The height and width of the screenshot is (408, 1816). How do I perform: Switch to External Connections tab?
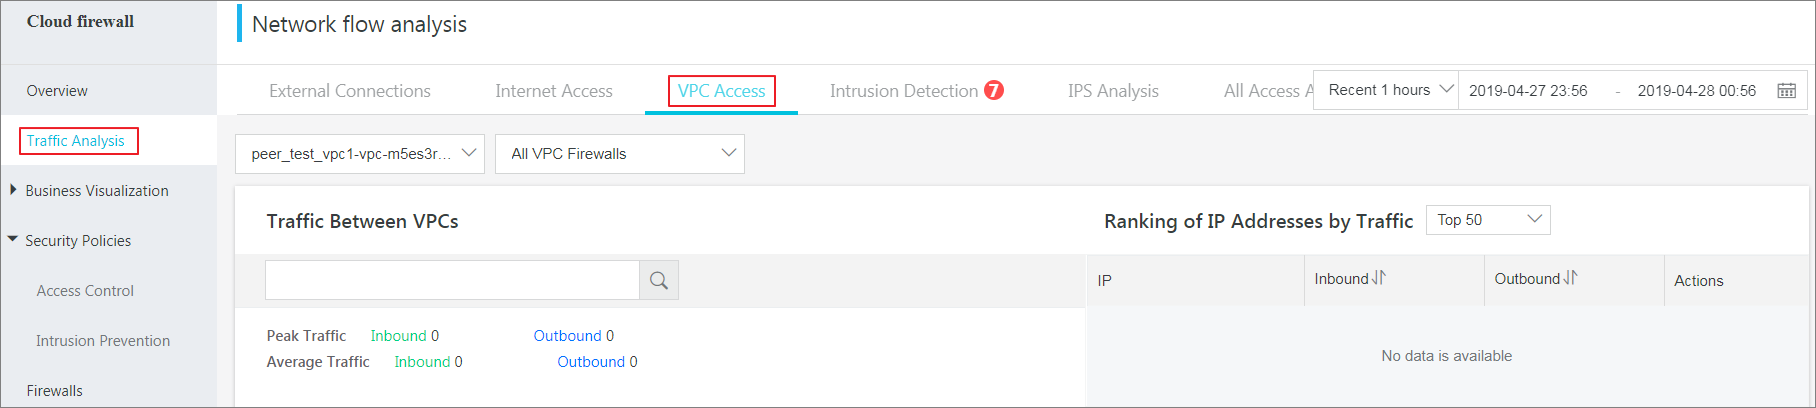point(350,91)
